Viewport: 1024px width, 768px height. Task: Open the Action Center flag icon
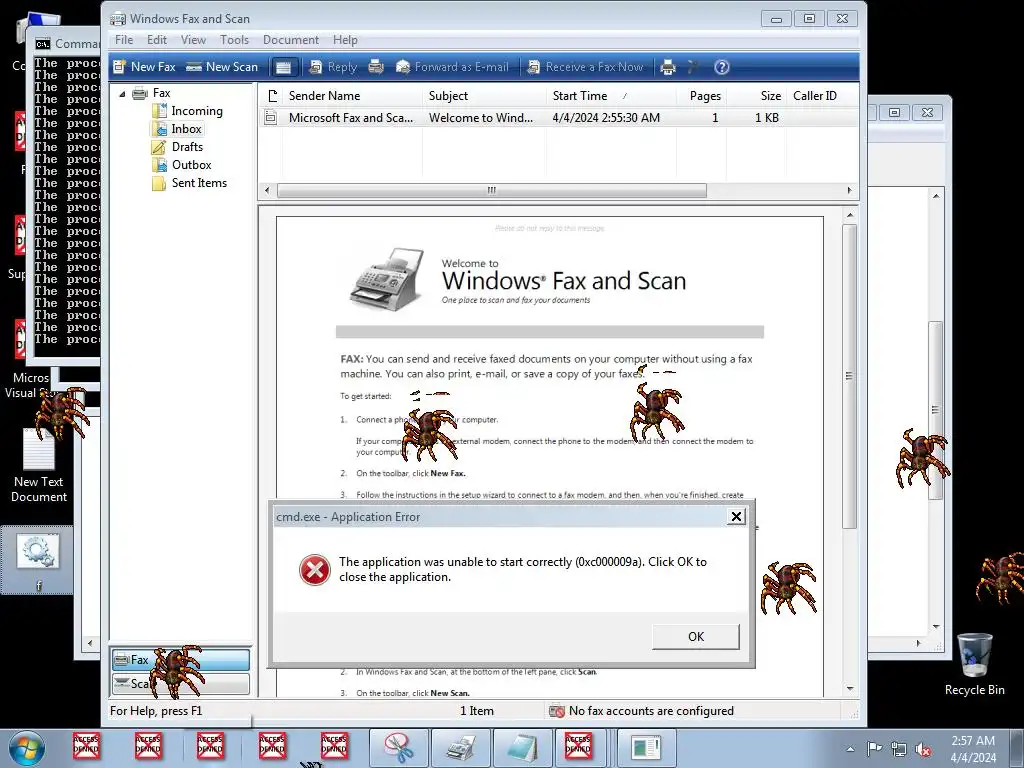[x=874, y=748]
